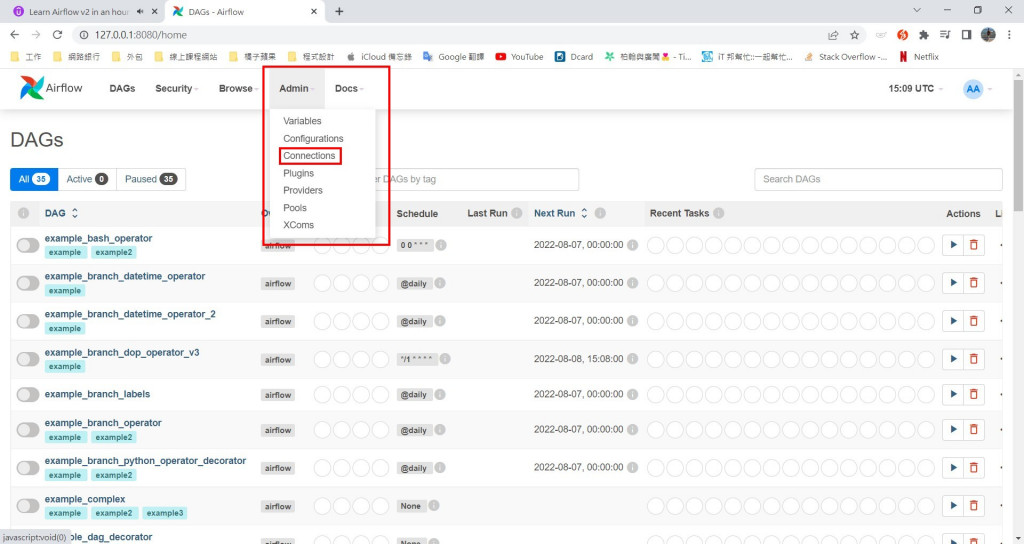
Task: Delete example_branch_datetime_operator_2 DAG
Action: pos(974,321)
